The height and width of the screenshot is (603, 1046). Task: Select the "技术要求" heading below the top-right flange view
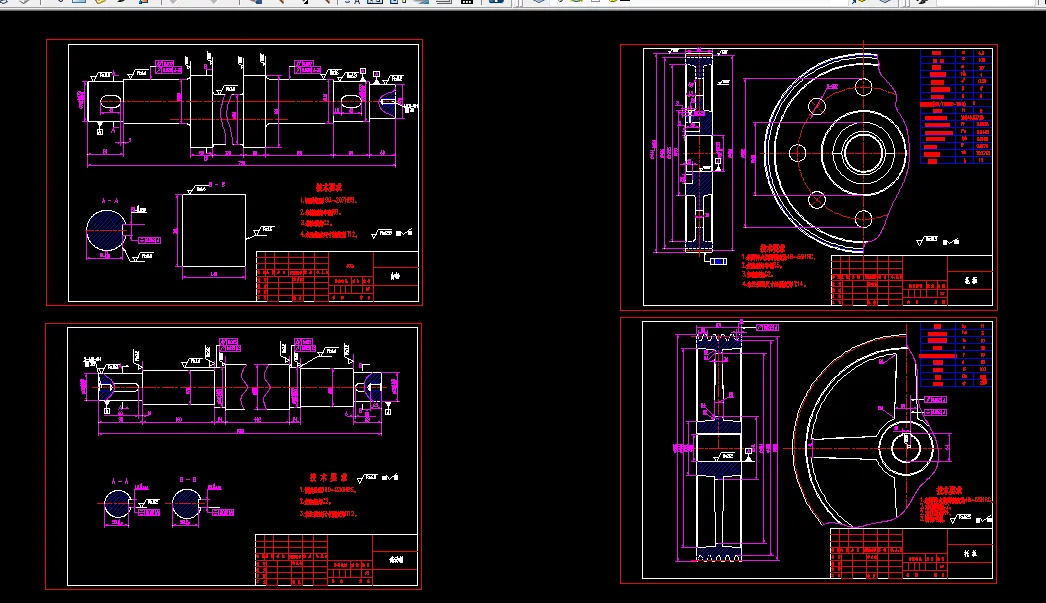(772, 248)
